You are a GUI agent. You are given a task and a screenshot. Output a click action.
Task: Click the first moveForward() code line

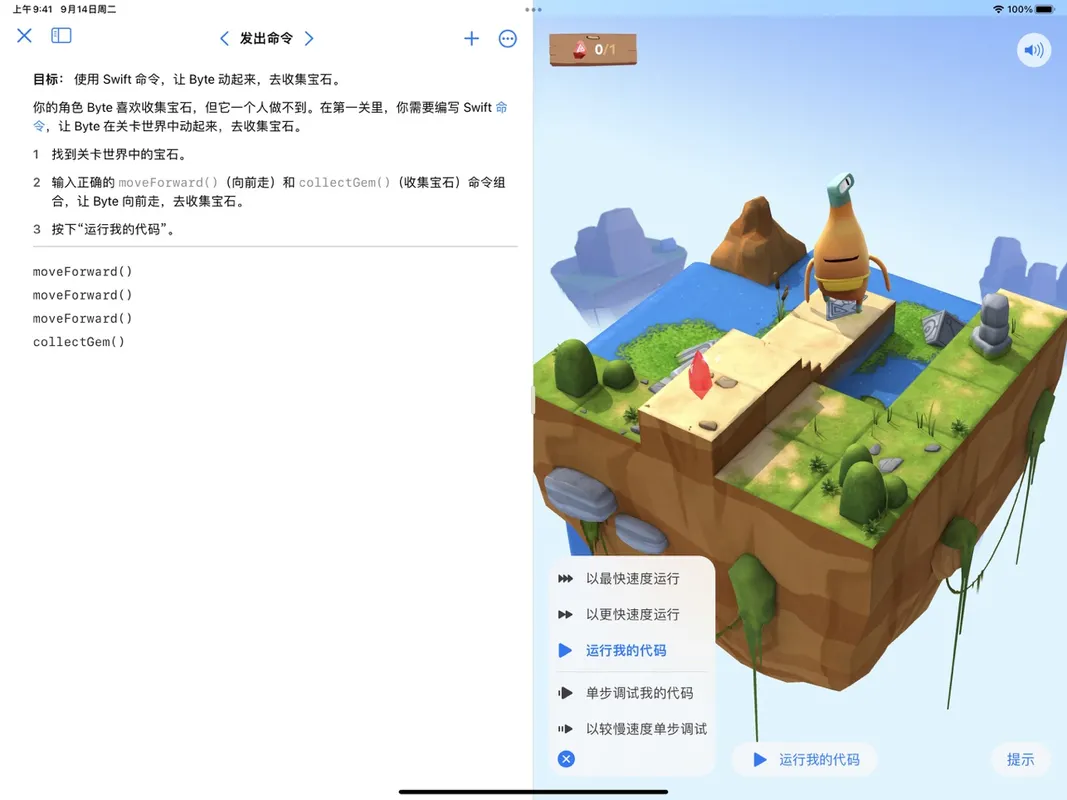point(82,271)
